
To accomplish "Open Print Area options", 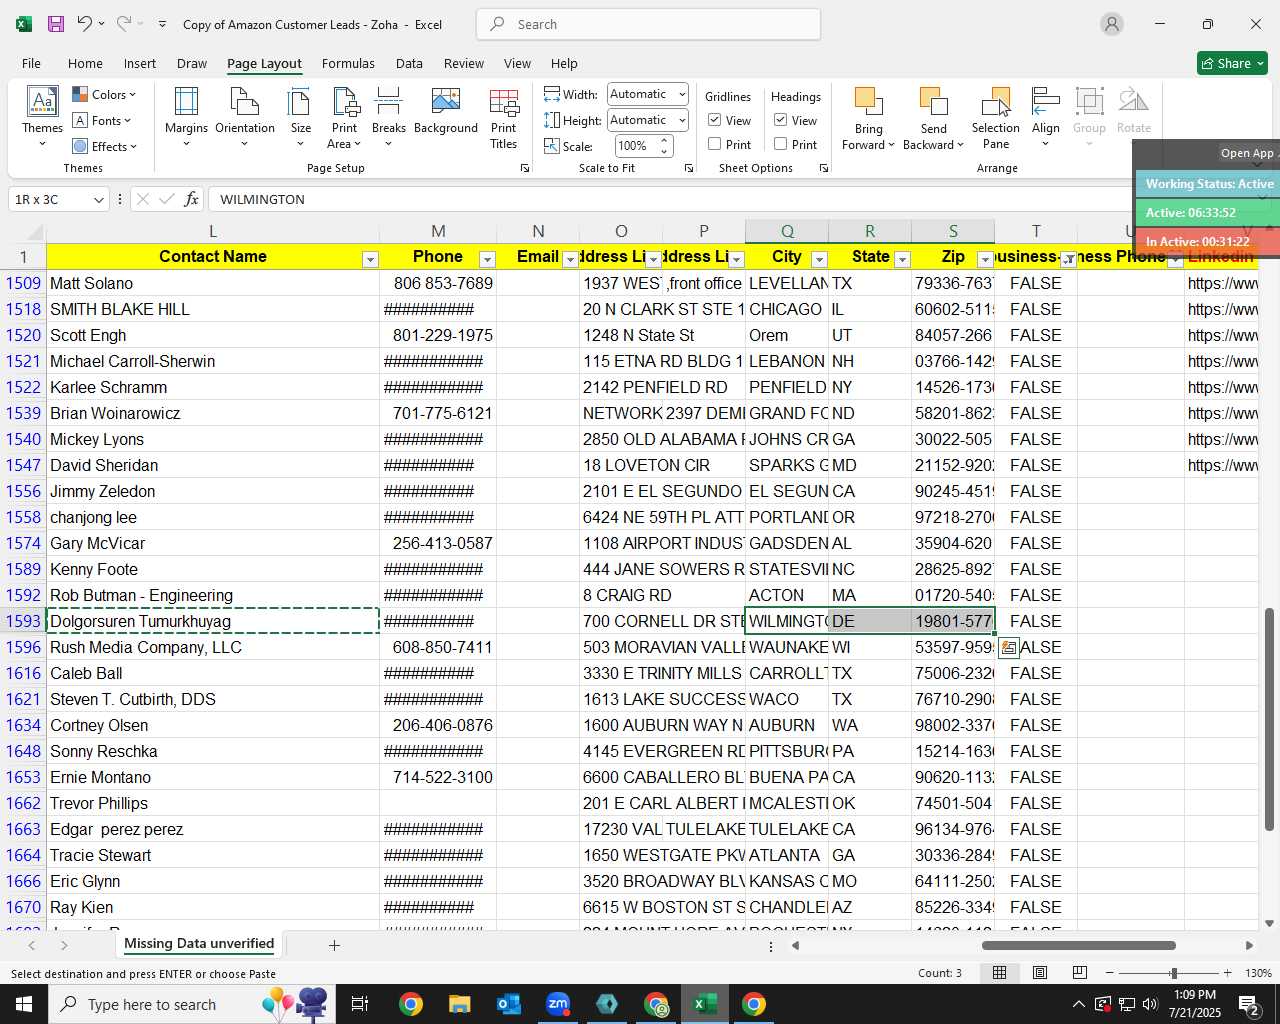I will point(344,118).
